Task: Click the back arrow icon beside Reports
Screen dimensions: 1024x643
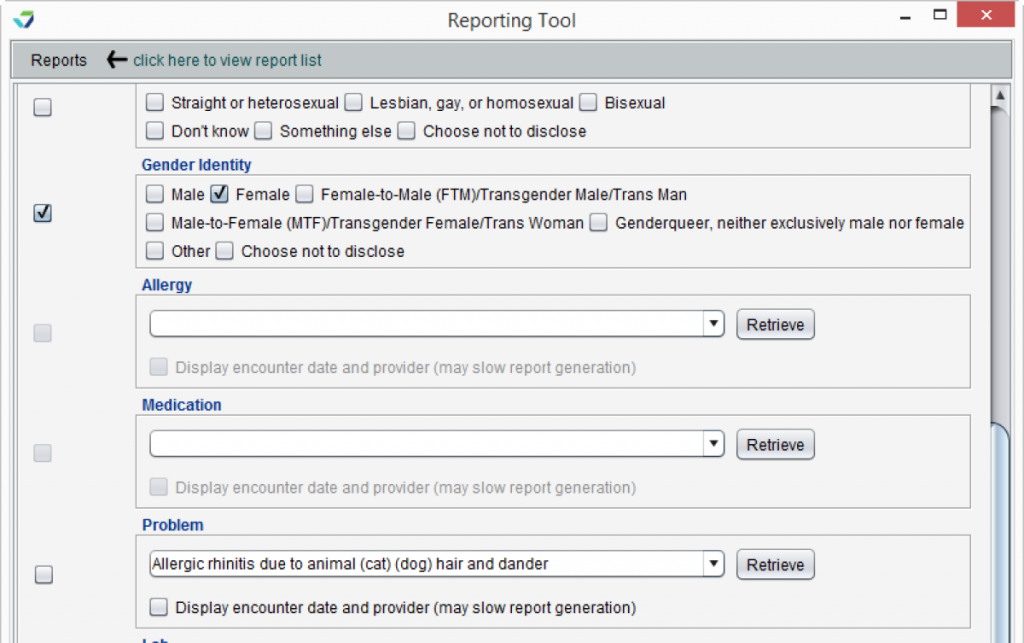Action: pyautogui.click(x=117, y=59)
